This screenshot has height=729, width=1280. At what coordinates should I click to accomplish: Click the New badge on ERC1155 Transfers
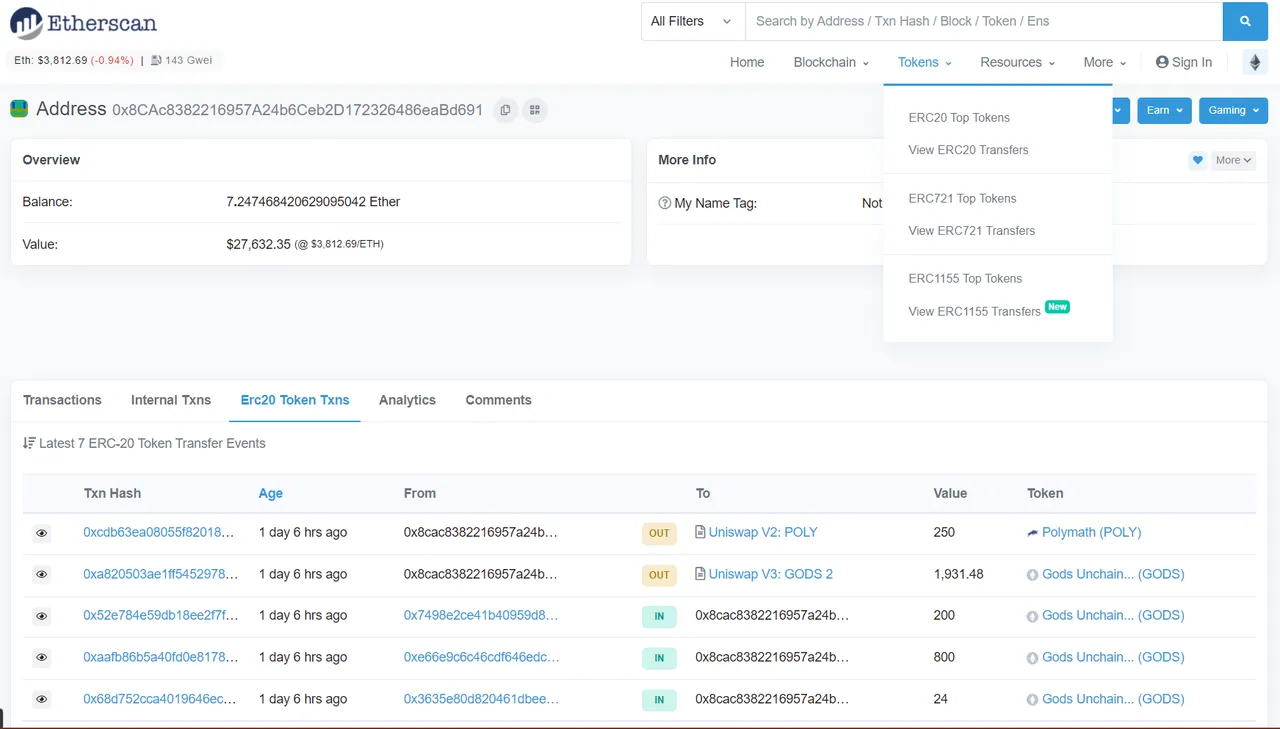click(x=1057, y=307)
